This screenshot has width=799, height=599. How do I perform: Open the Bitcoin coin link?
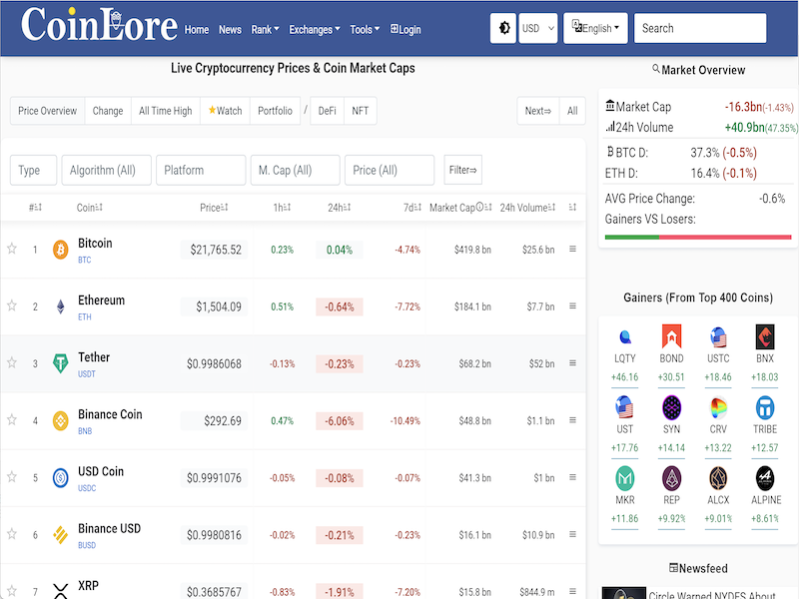click(x=95, y=243)
